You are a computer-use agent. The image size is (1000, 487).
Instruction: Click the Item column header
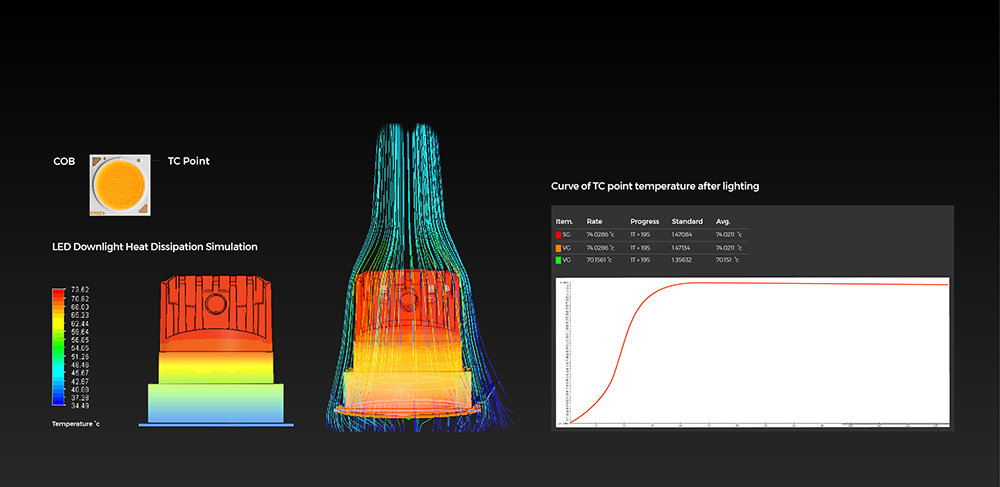coord(563,221)
